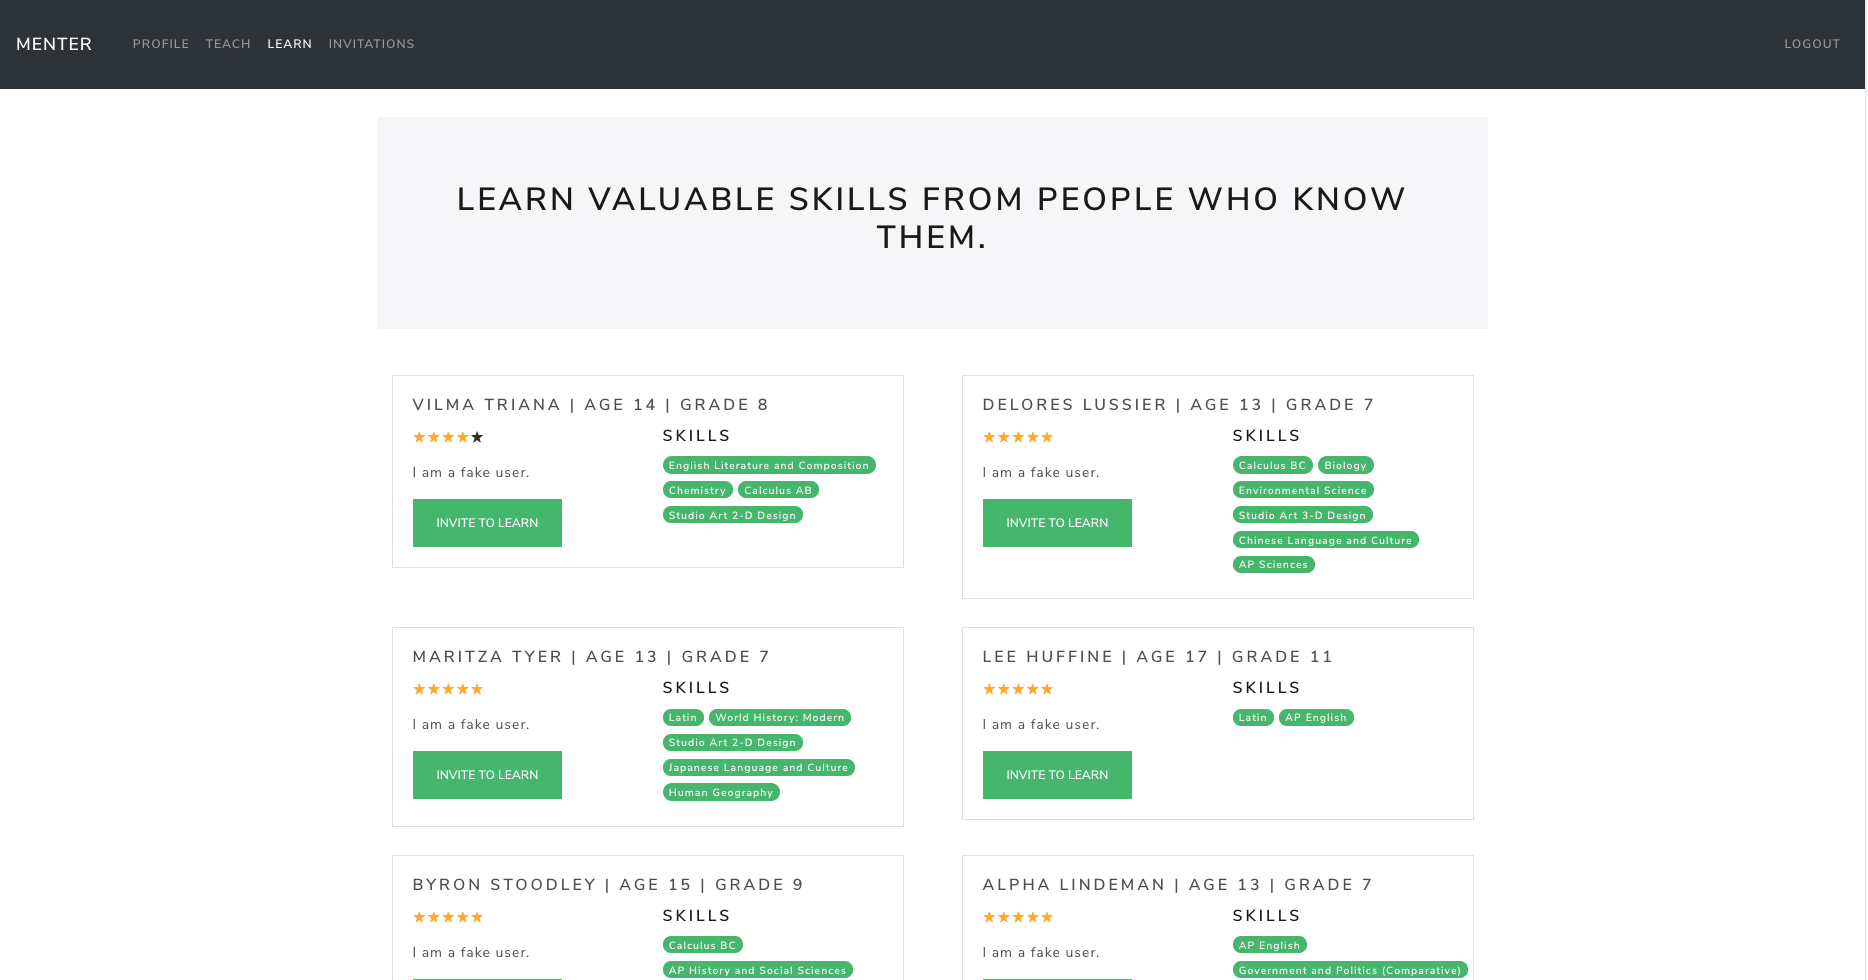Select Vilma's Chemistry skill tag
Screen dimensions: 1868x980
697,490
